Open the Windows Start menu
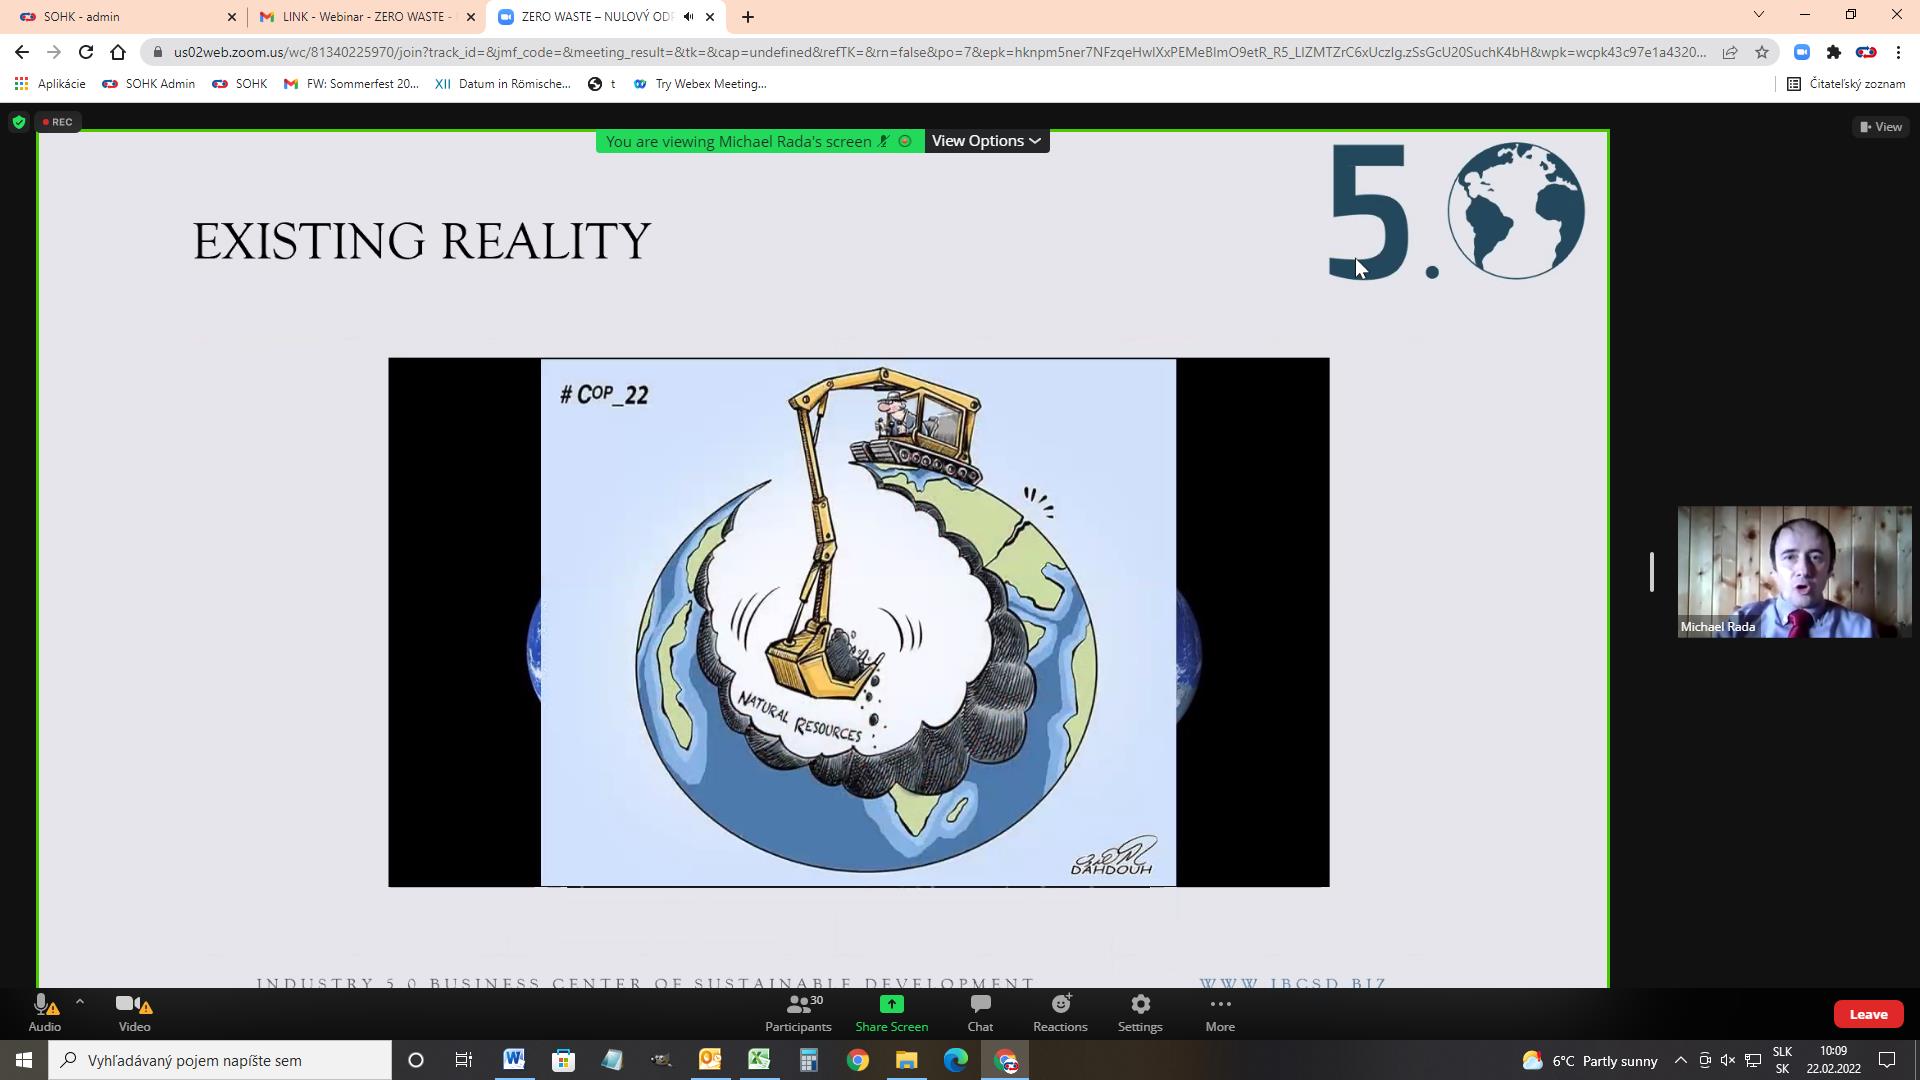The width and height of the screenshot is (1920, 1080). click(24, 1060)
